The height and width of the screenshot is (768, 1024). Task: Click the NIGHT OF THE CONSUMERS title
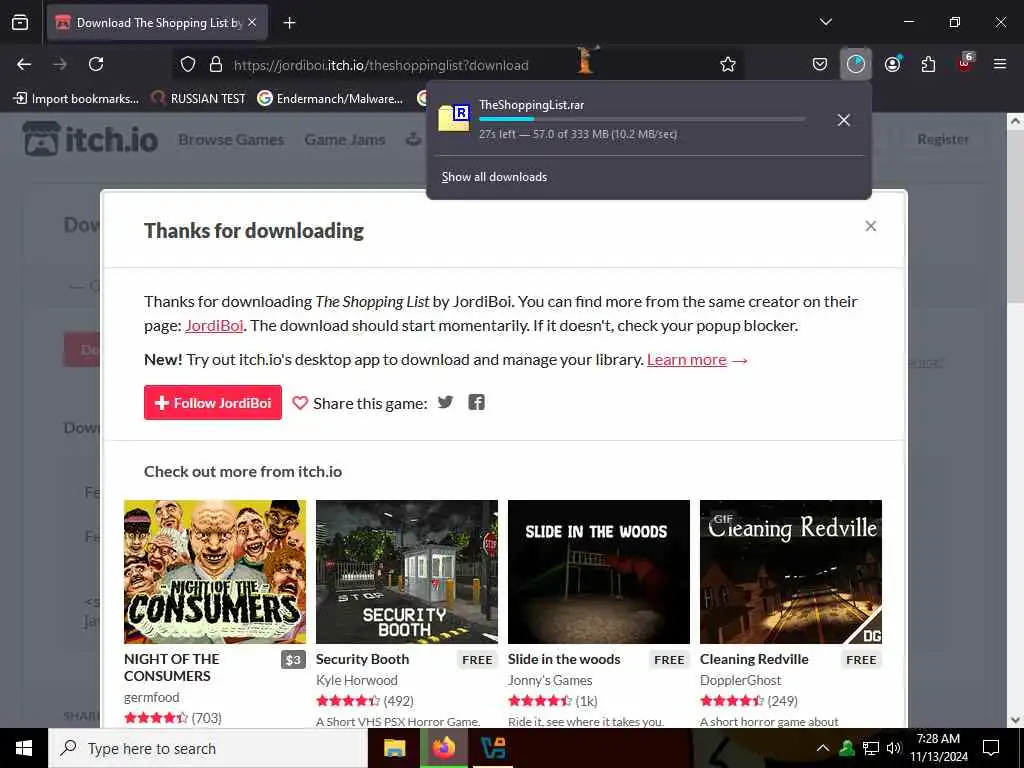pos(172,667)
